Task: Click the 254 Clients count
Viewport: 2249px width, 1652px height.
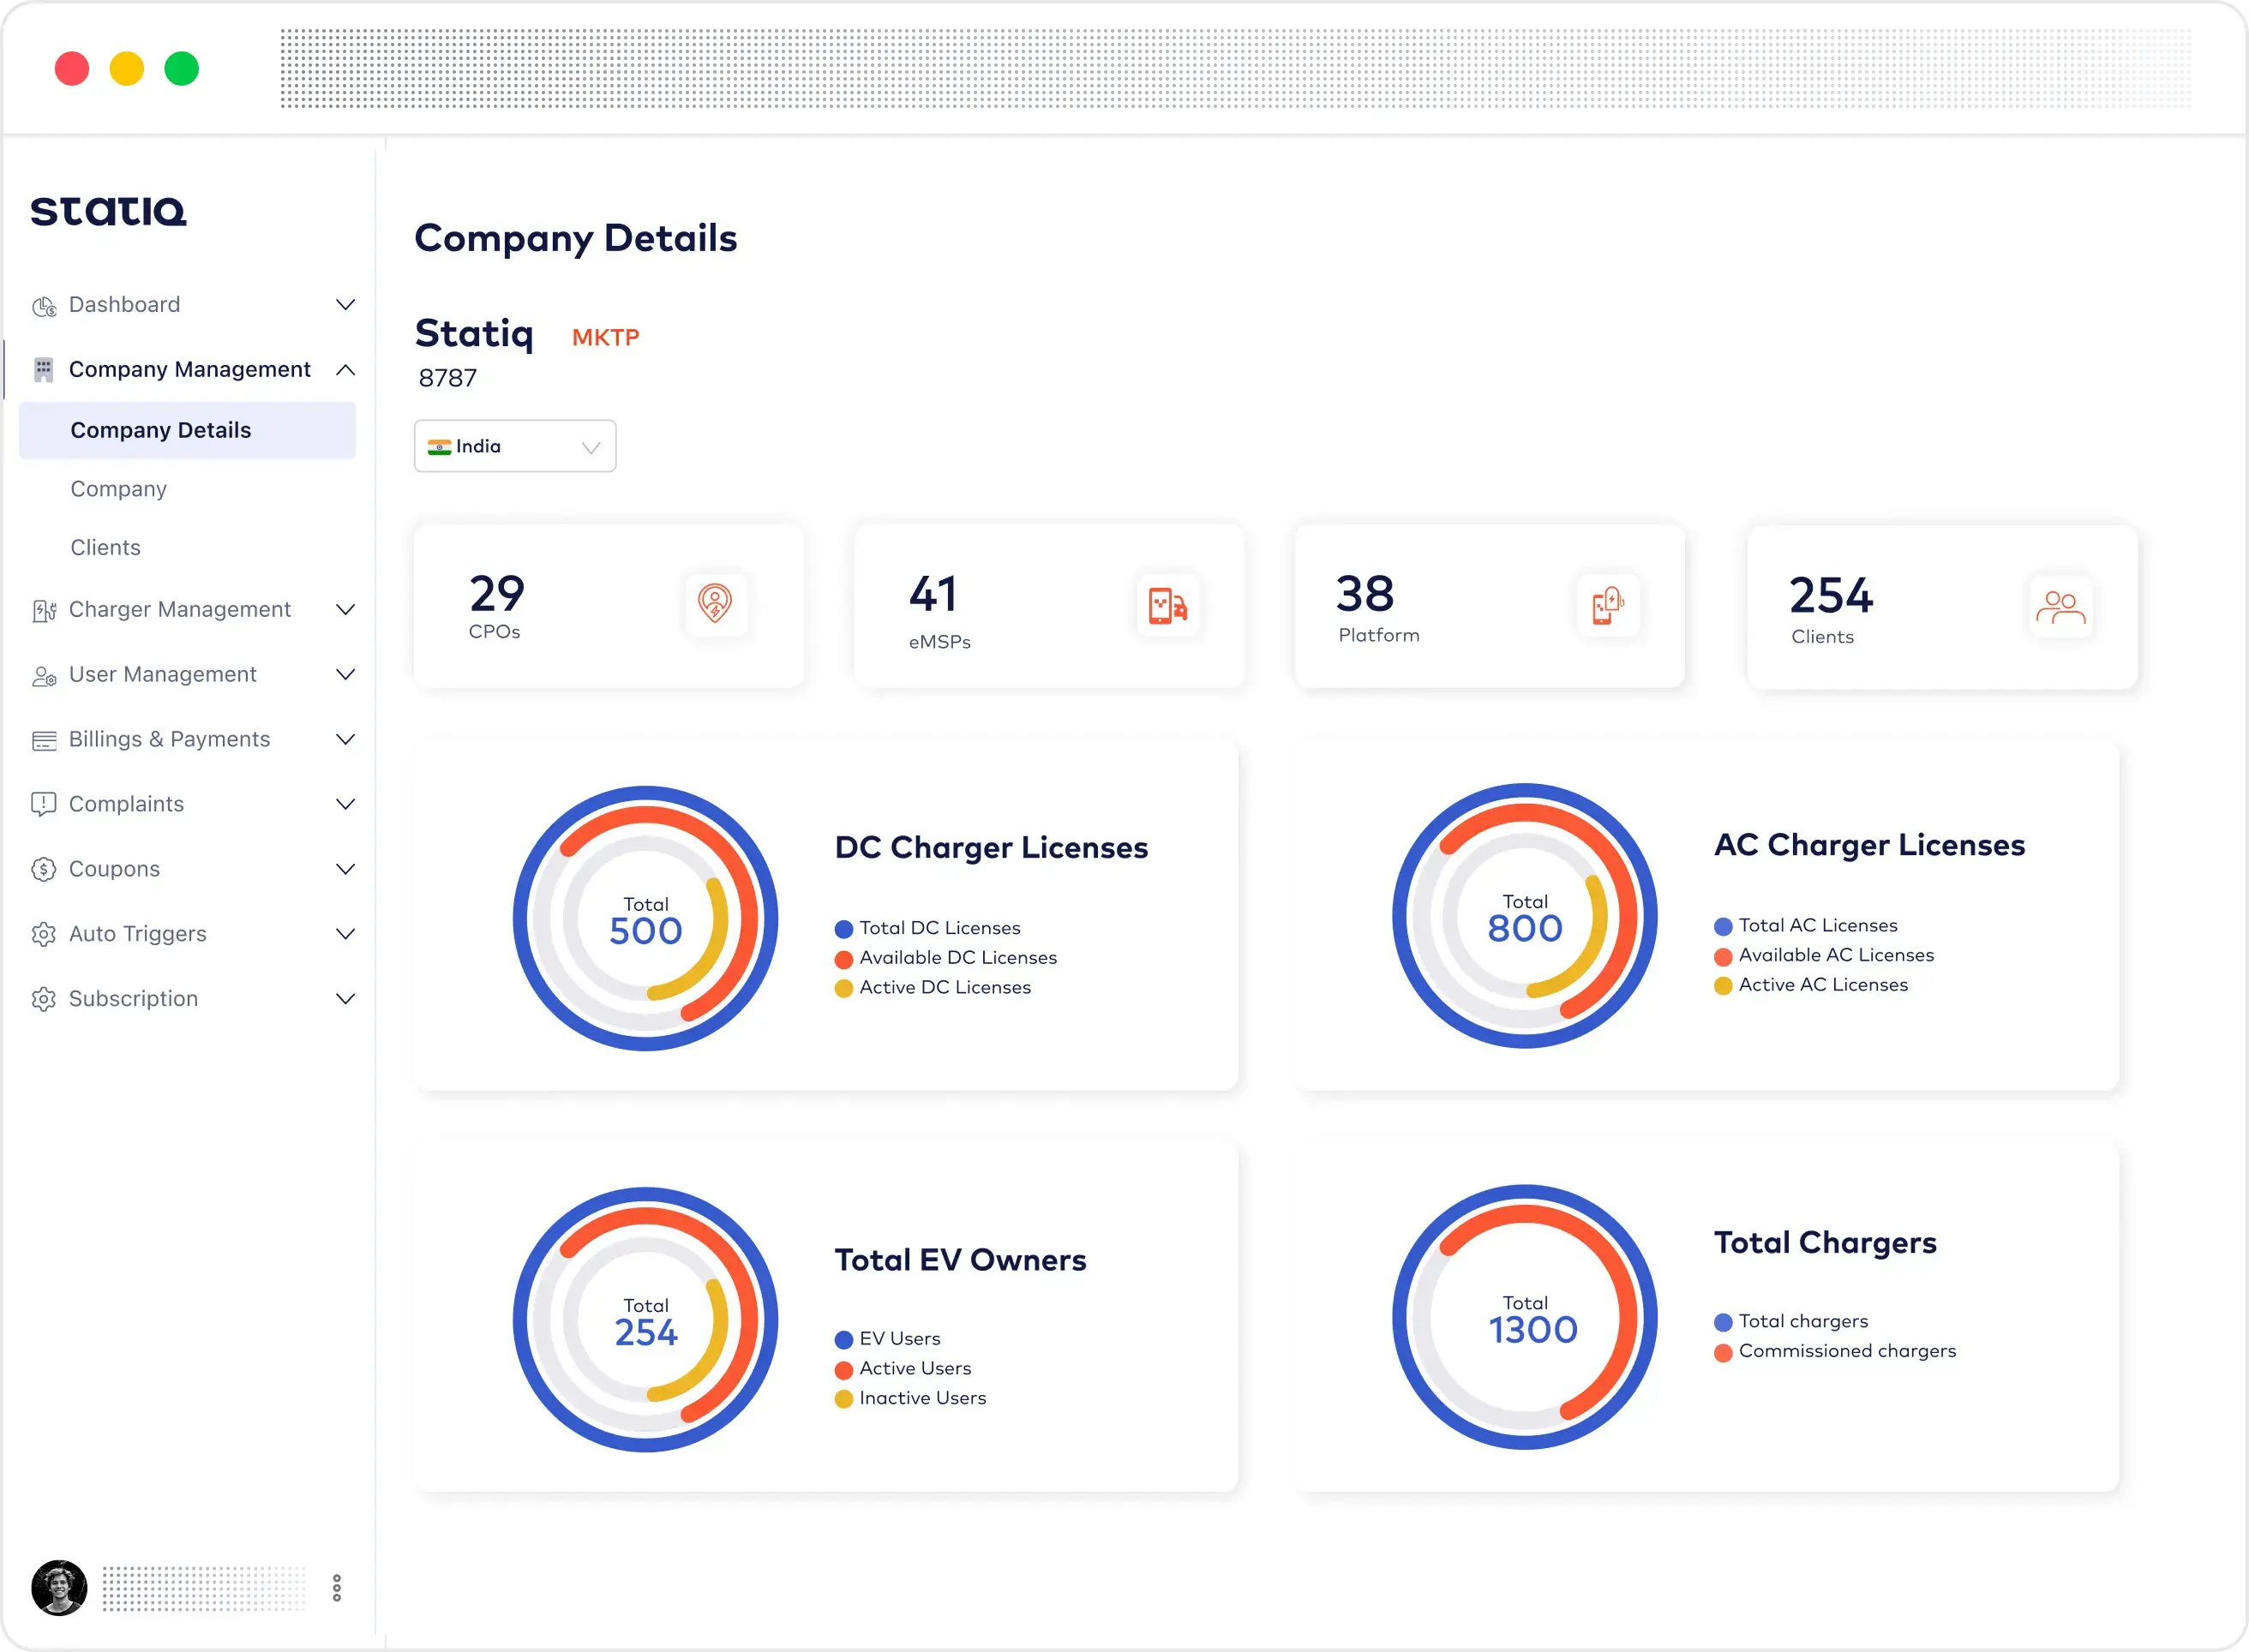Action: [x=1831, y=596]
